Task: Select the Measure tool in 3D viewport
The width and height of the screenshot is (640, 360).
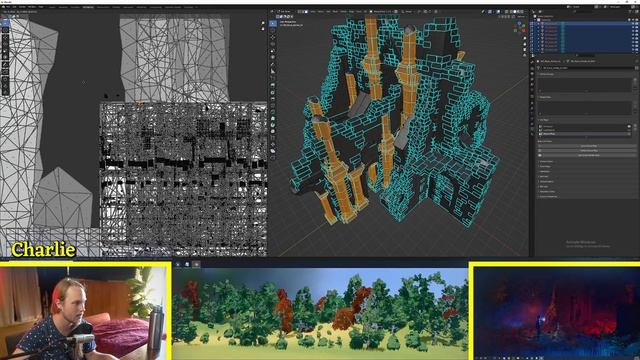Action: (x=273, y=71)
